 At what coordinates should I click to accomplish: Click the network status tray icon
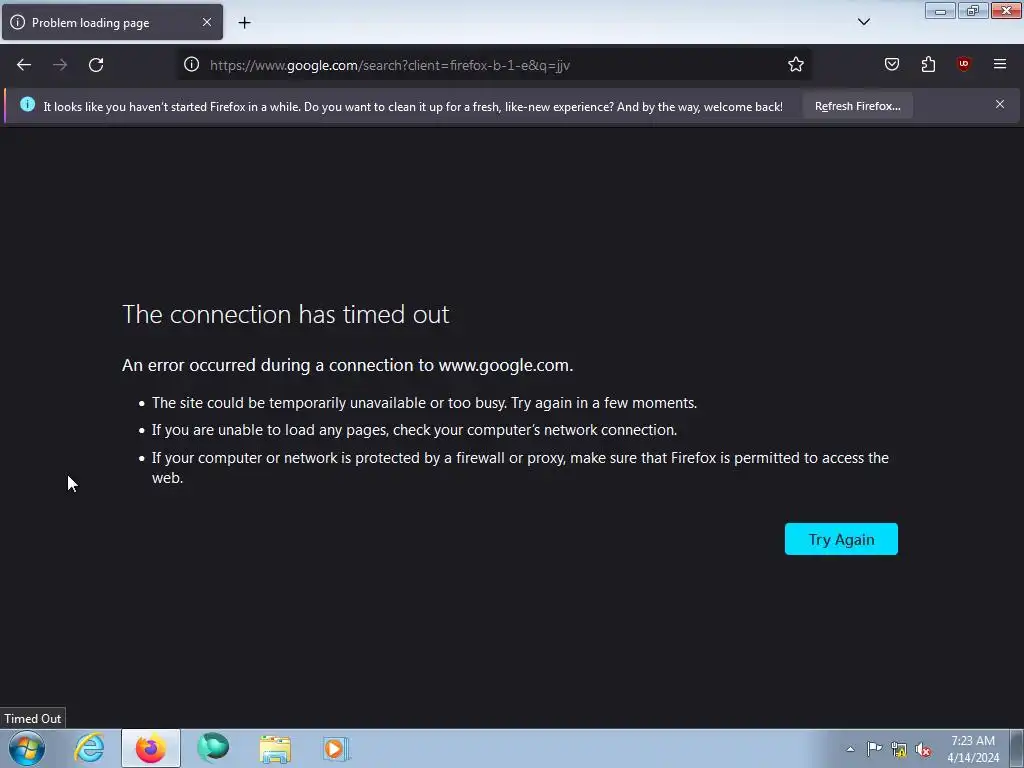point(899,750)
